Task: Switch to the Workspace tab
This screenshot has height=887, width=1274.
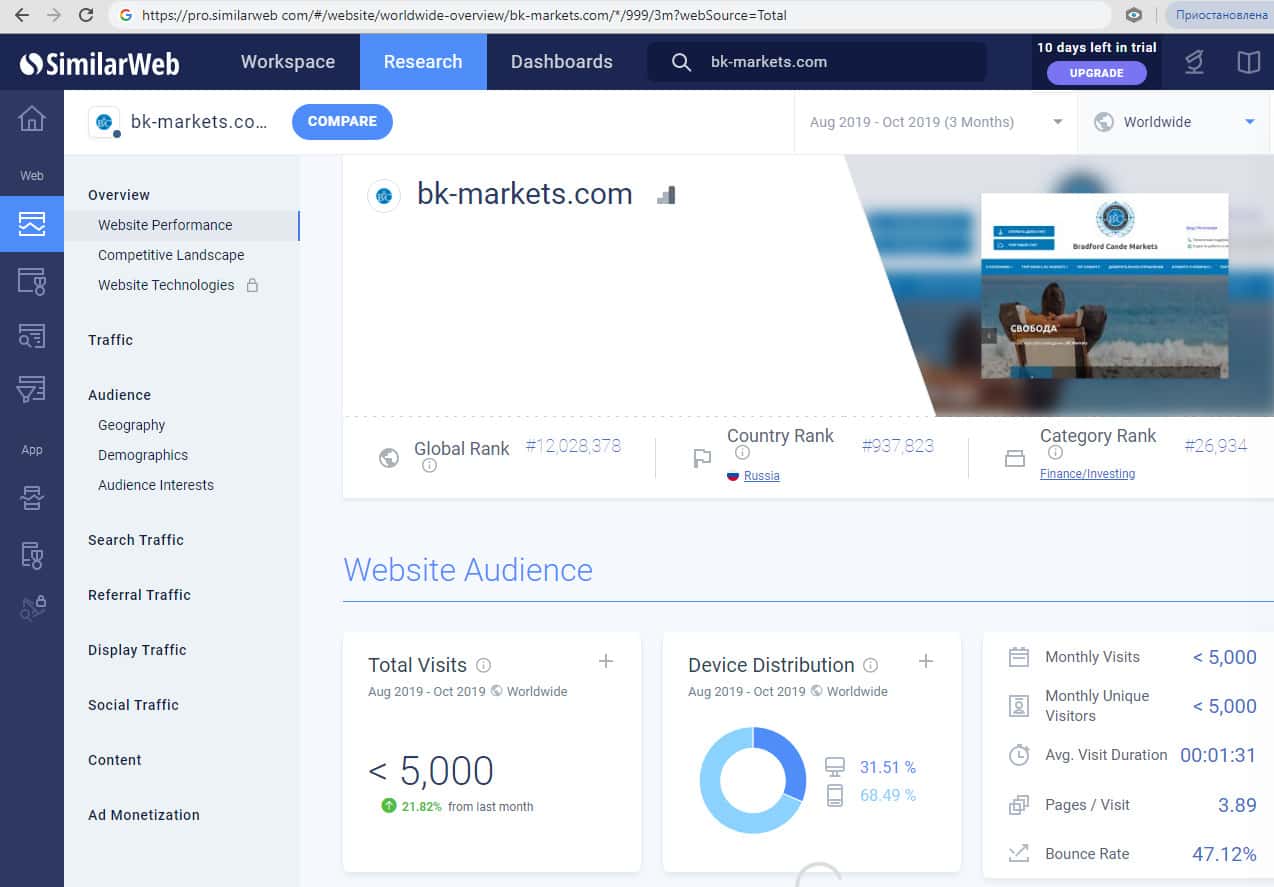Action: [x=288, y=62]
